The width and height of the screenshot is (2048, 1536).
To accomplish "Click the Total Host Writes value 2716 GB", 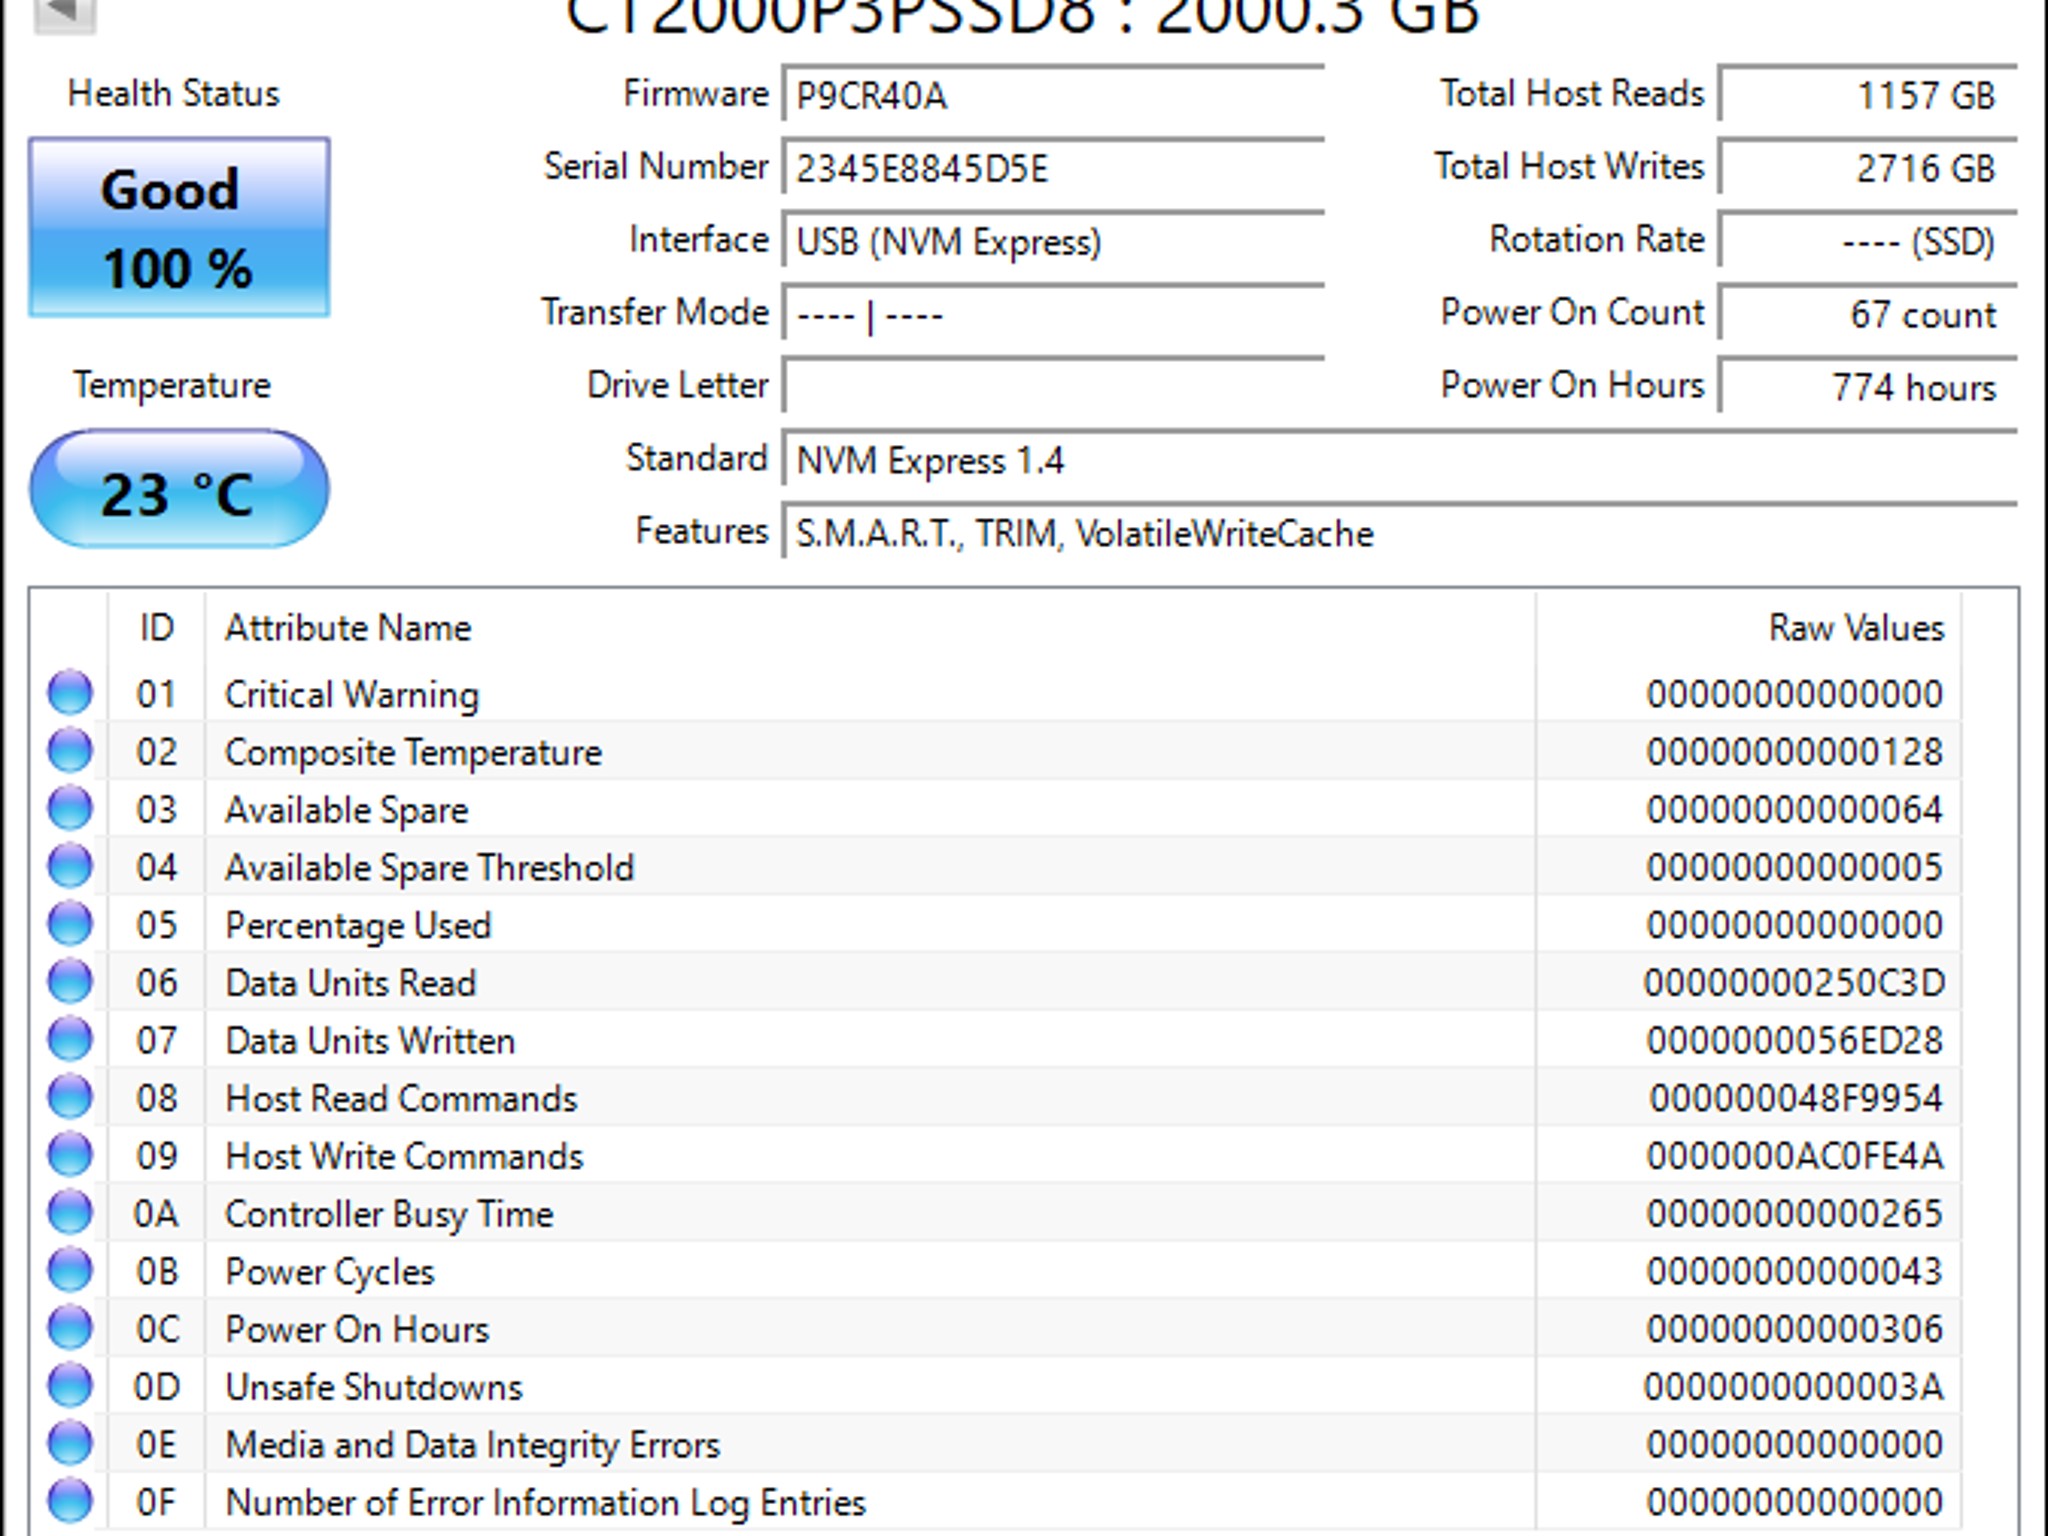I will click(1868, 167).
